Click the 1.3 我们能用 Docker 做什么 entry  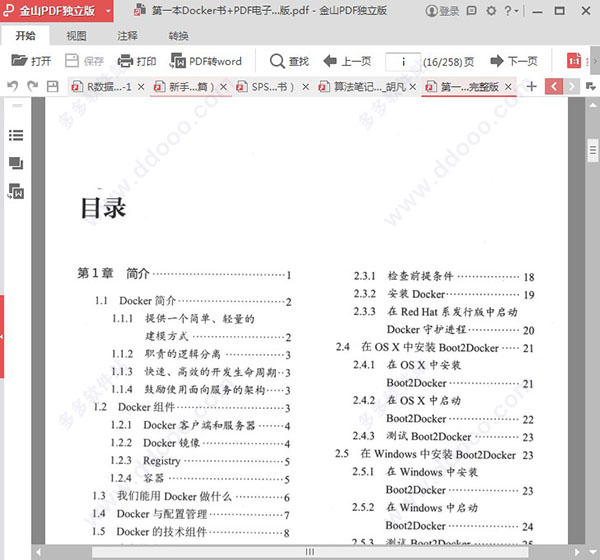click(x=191, y=496)
